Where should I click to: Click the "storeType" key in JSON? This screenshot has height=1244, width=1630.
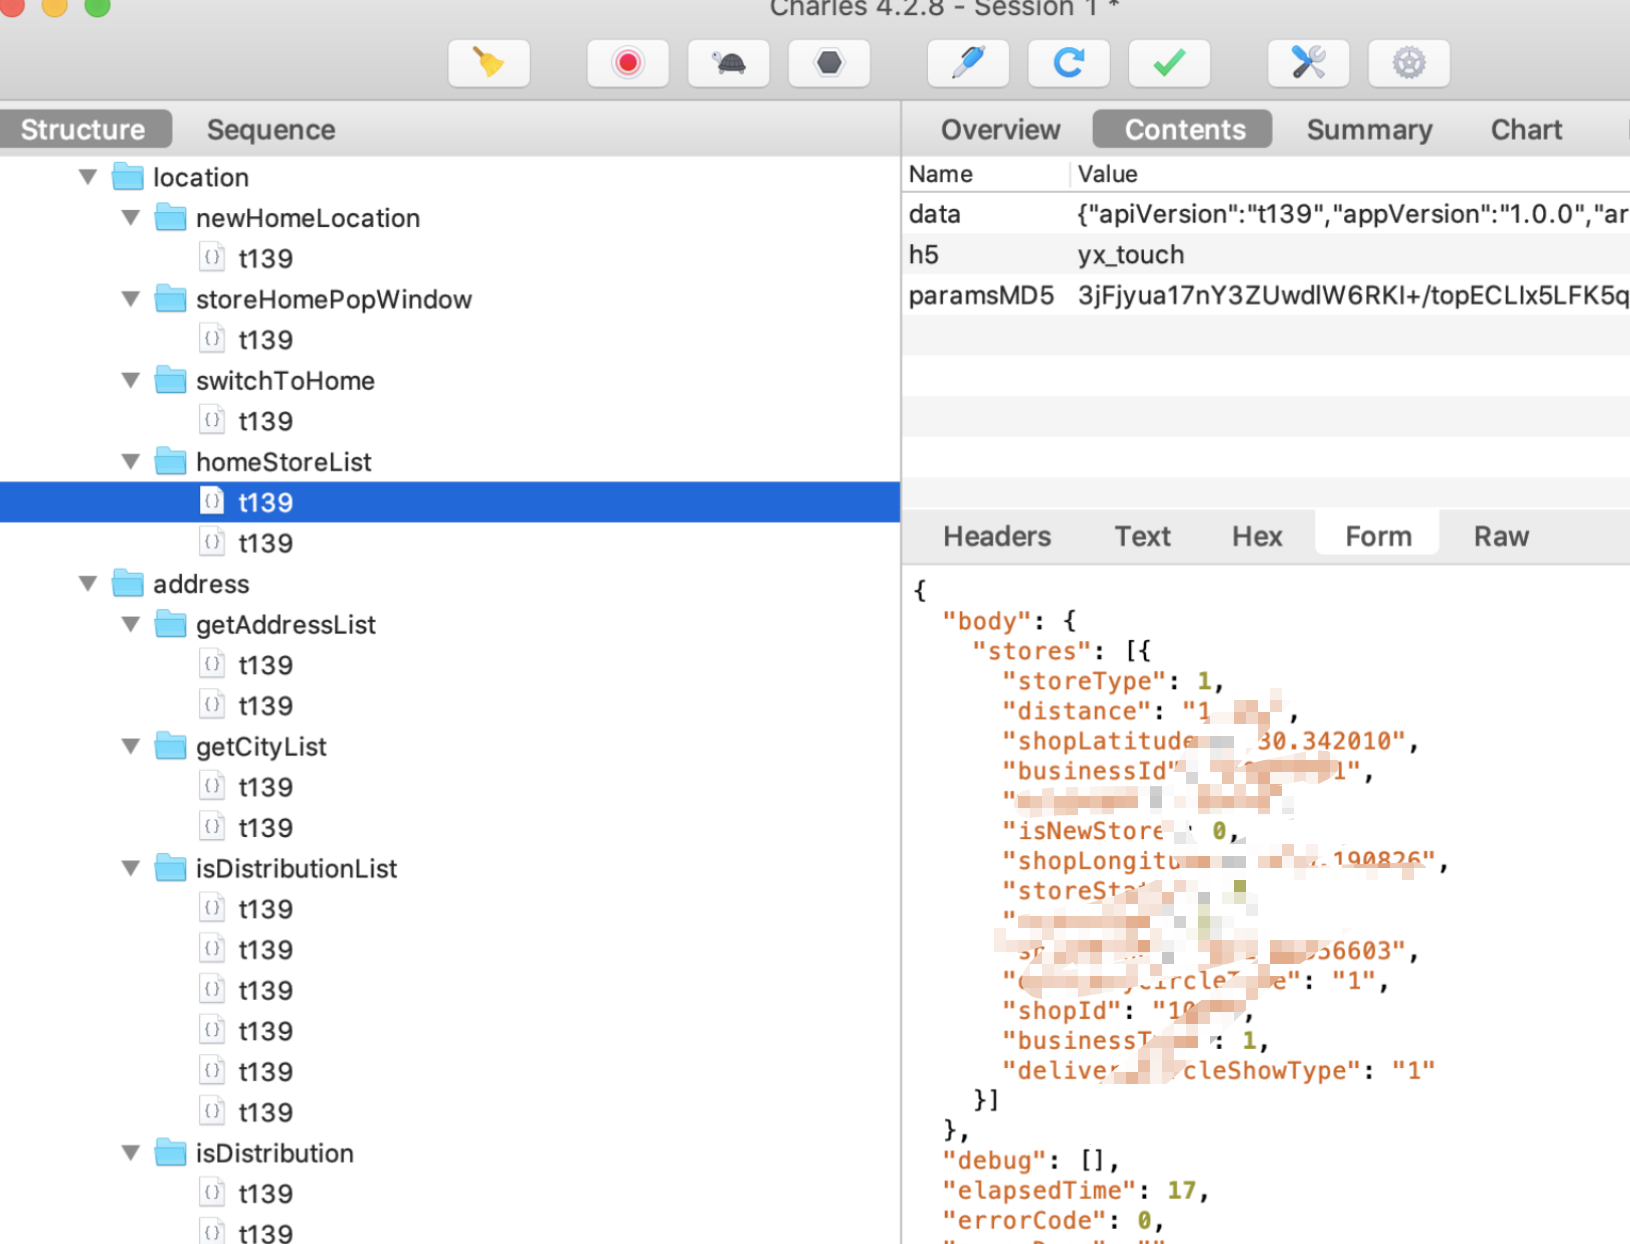coord(1084,681)
